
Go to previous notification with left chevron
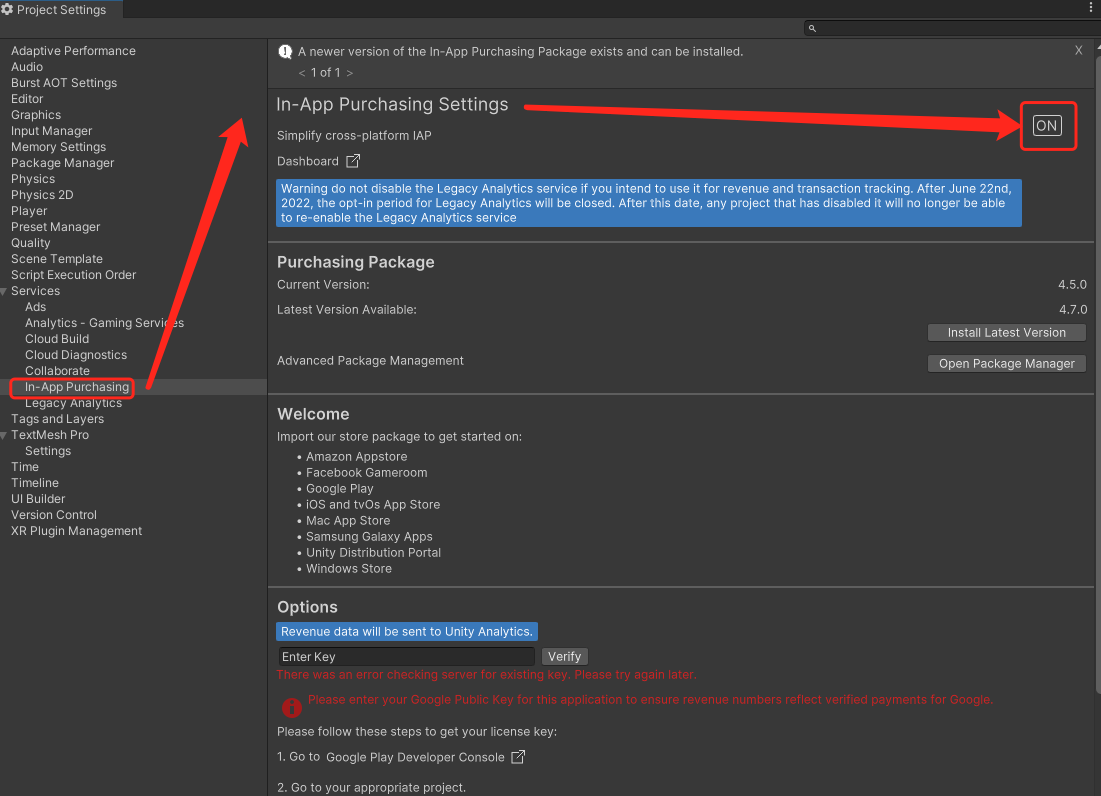tap(302, 73)
